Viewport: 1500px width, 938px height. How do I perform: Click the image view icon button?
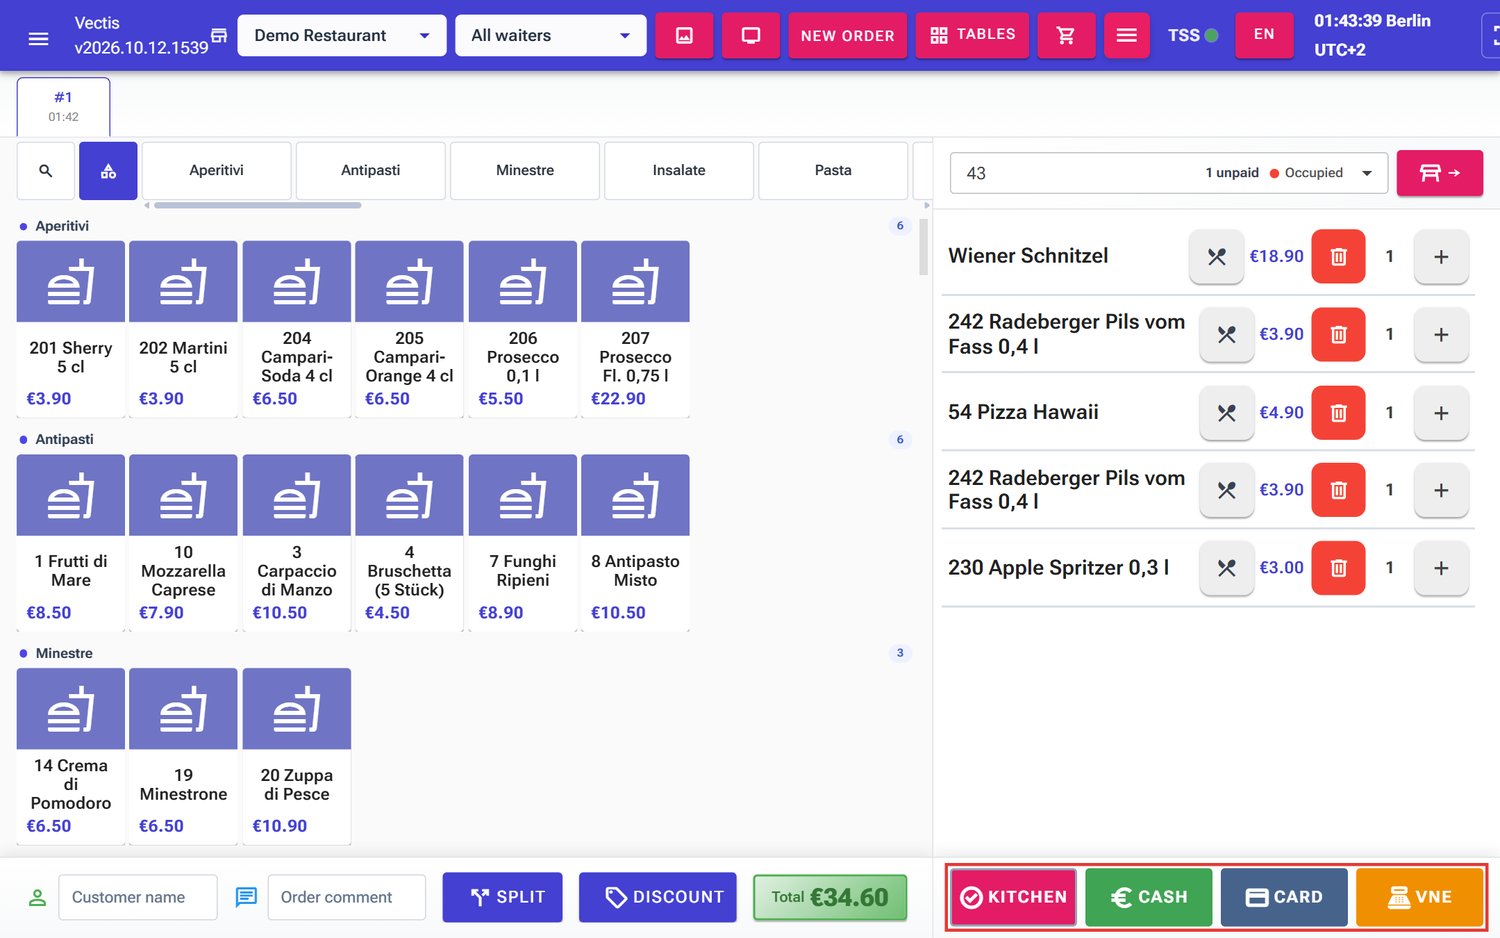[684, 35]
